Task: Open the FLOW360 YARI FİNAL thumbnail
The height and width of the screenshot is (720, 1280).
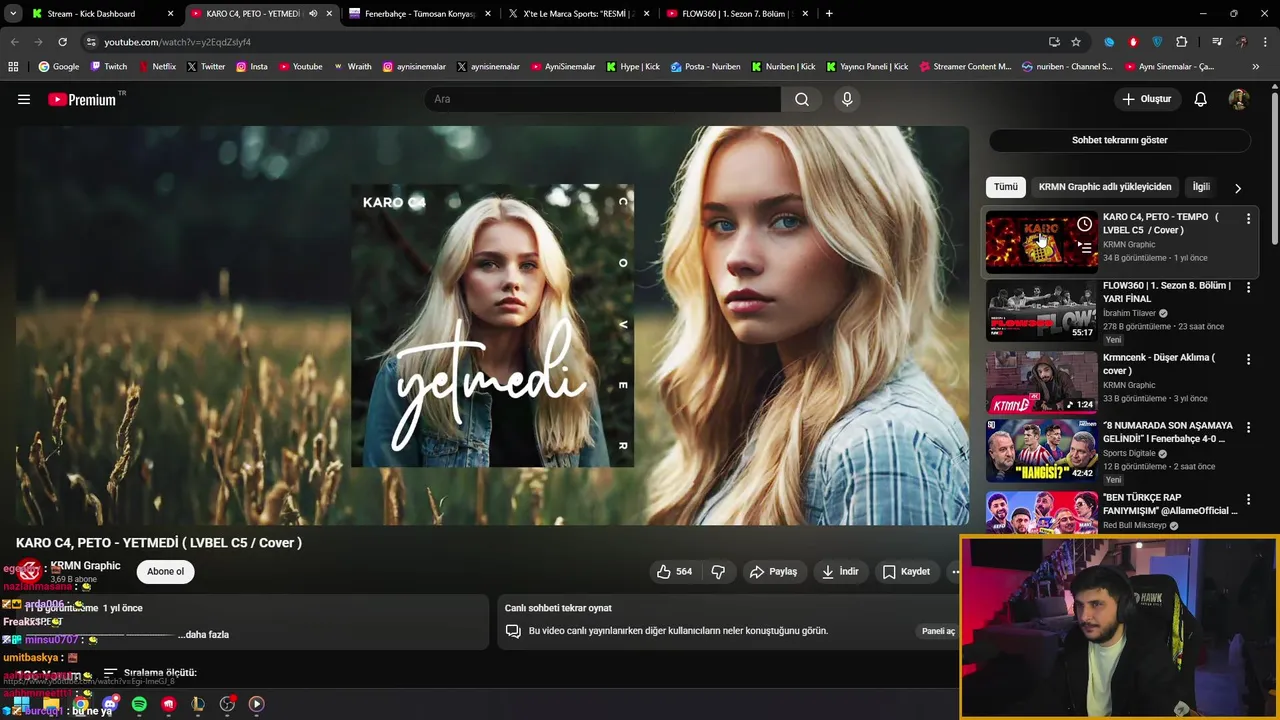Action: pyautogui.click(x=1041, y=310)
